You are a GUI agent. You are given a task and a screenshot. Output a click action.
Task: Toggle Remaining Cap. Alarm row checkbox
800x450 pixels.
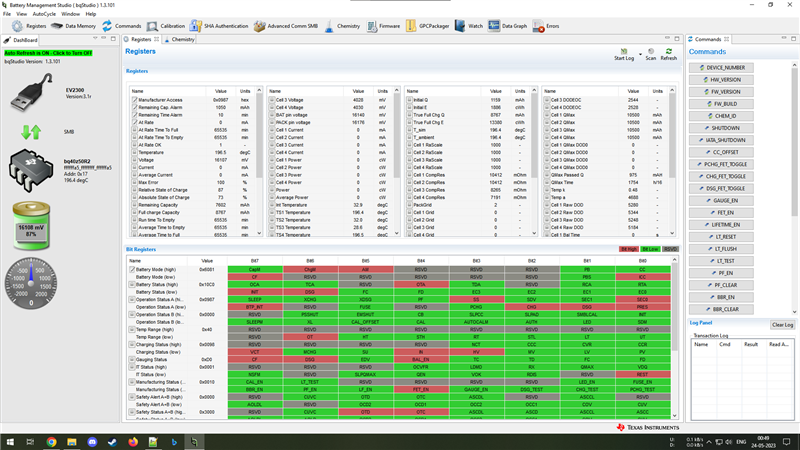(x=135, y=108)
